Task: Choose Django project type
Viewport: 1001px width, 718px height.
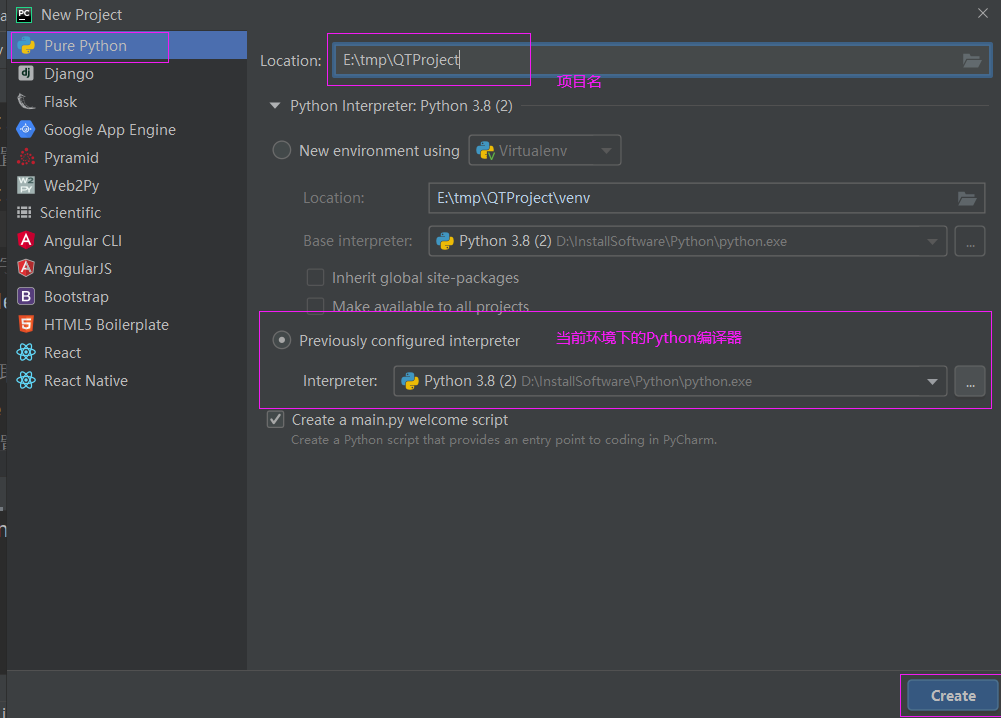Action: [127, 74]
